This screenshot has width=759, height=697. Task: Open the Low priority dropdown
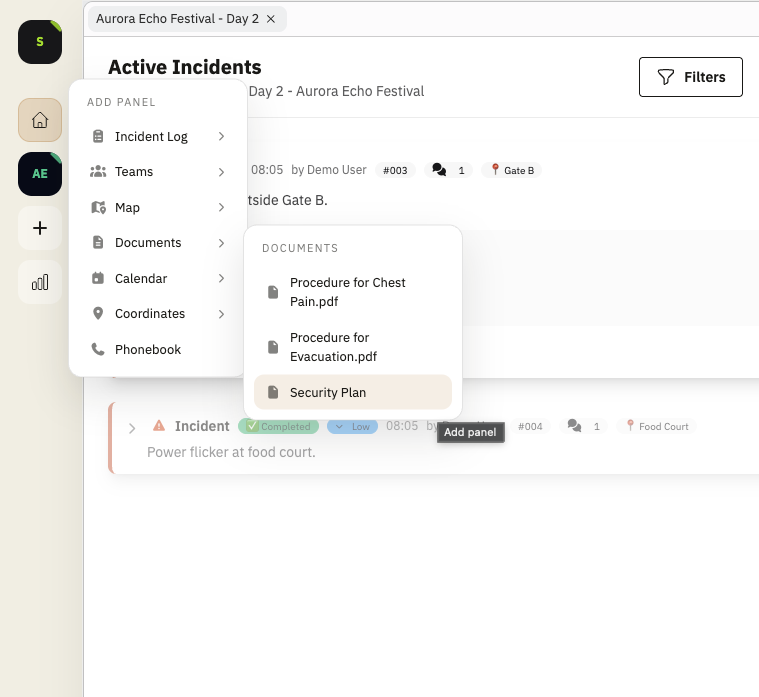pyautogui.click(x=352, y=426)
